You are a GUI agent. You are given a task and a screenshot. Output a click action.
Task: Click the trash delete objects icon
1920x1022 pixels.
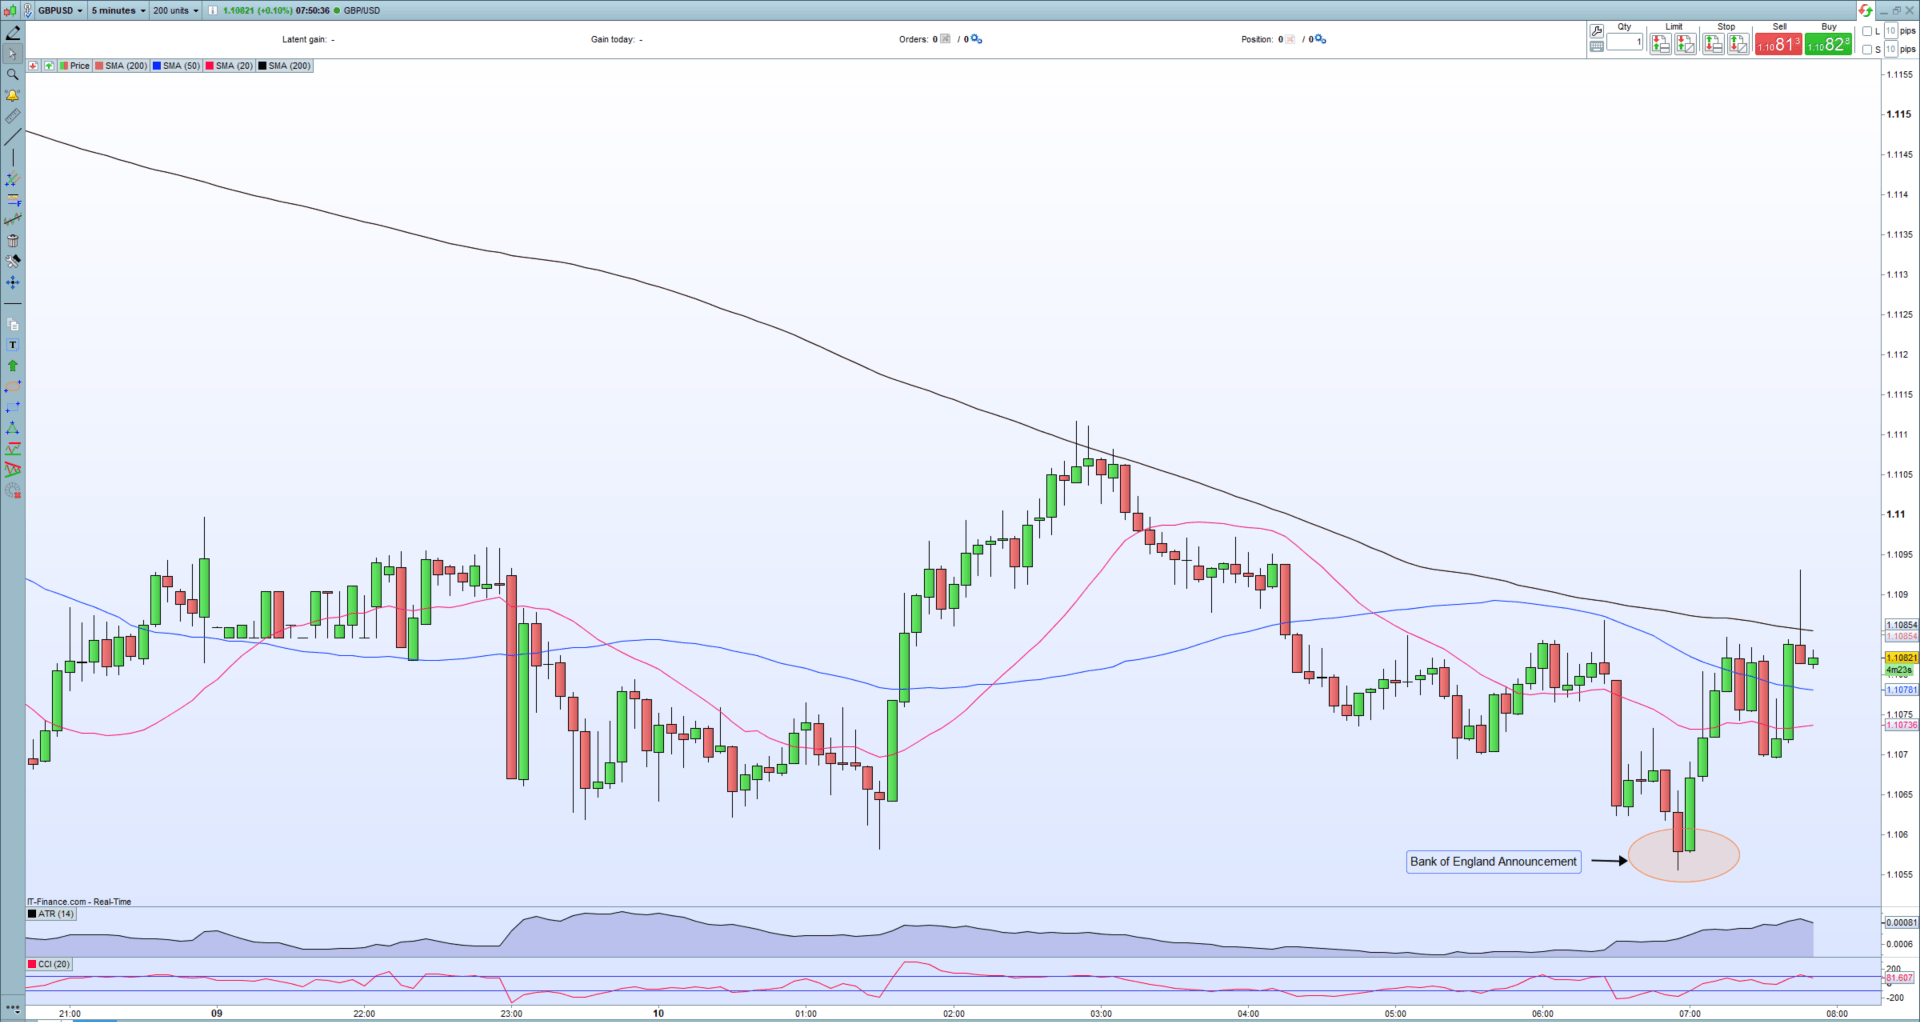[13, 241]
